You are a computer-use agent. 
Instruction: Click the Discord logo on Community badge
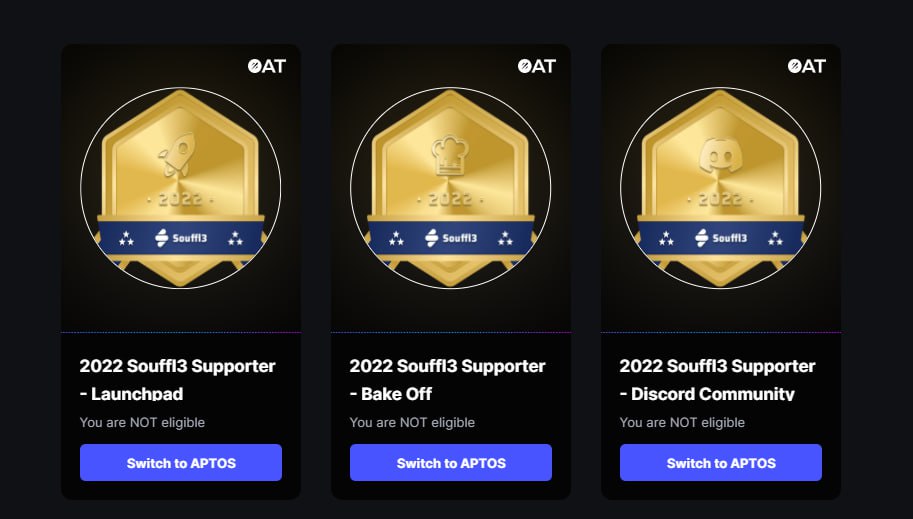coord(720,157)
